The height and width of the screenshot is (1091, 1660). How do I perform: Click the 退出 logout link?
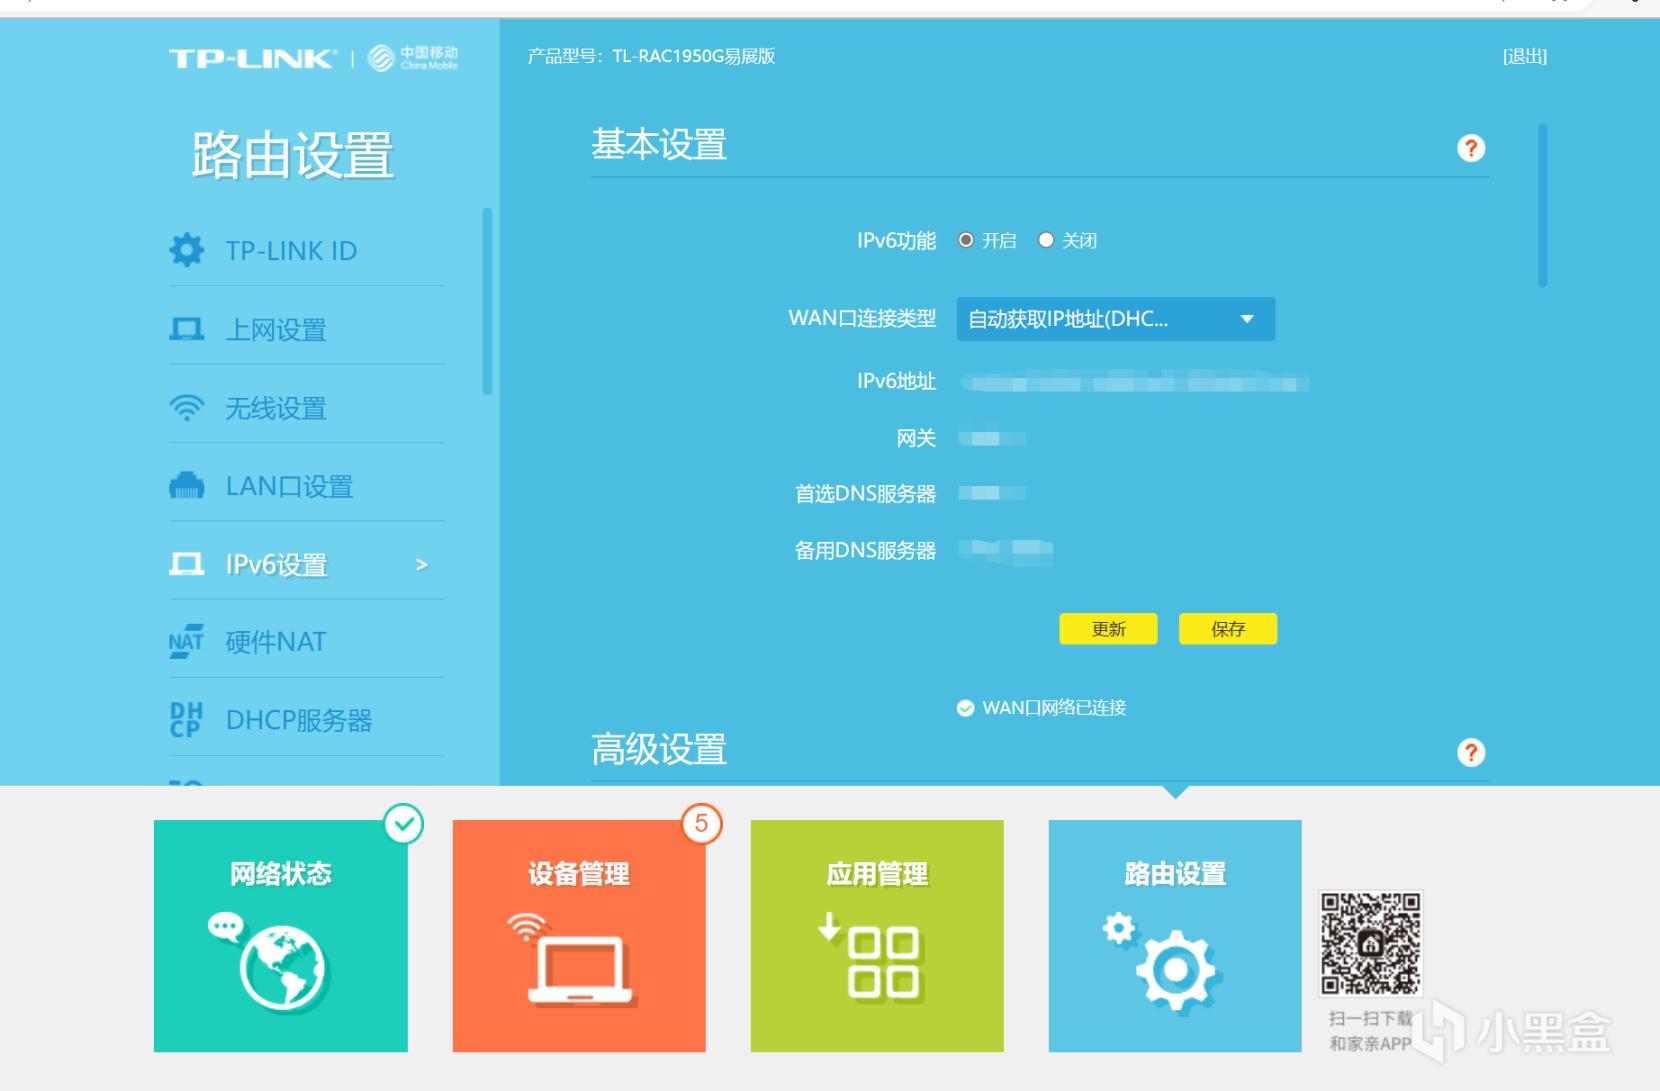point(1525,57)
